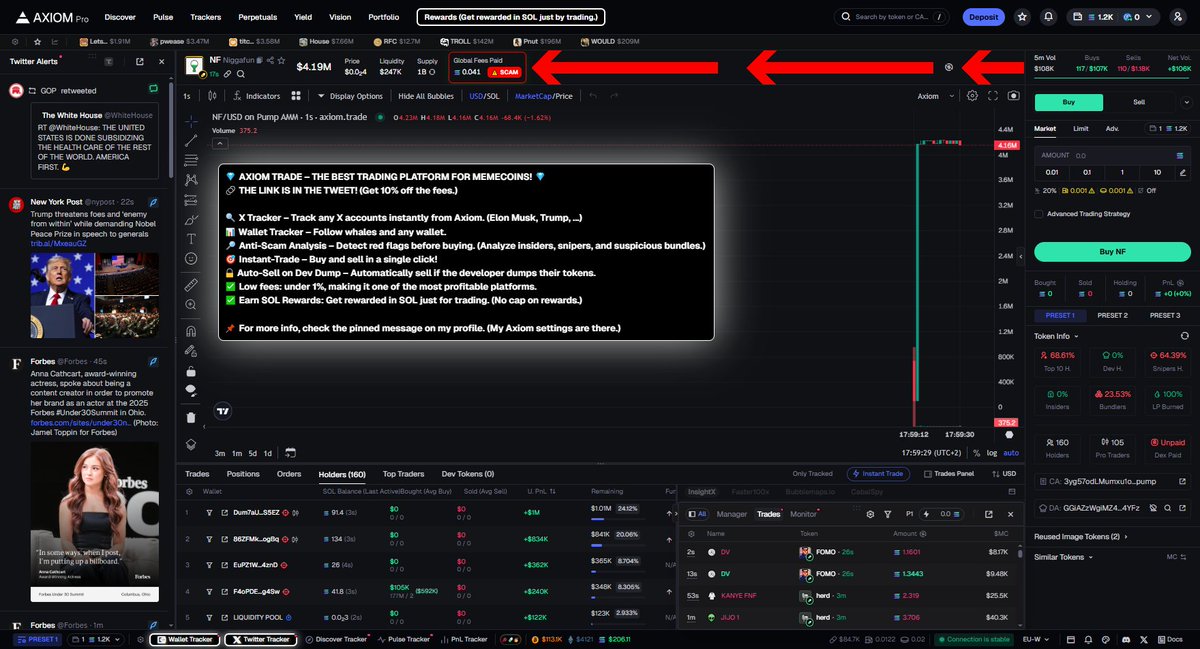The image size is (1200, 649).
Task: Switch to the Top Traders tab
Action: coord(403,474)
